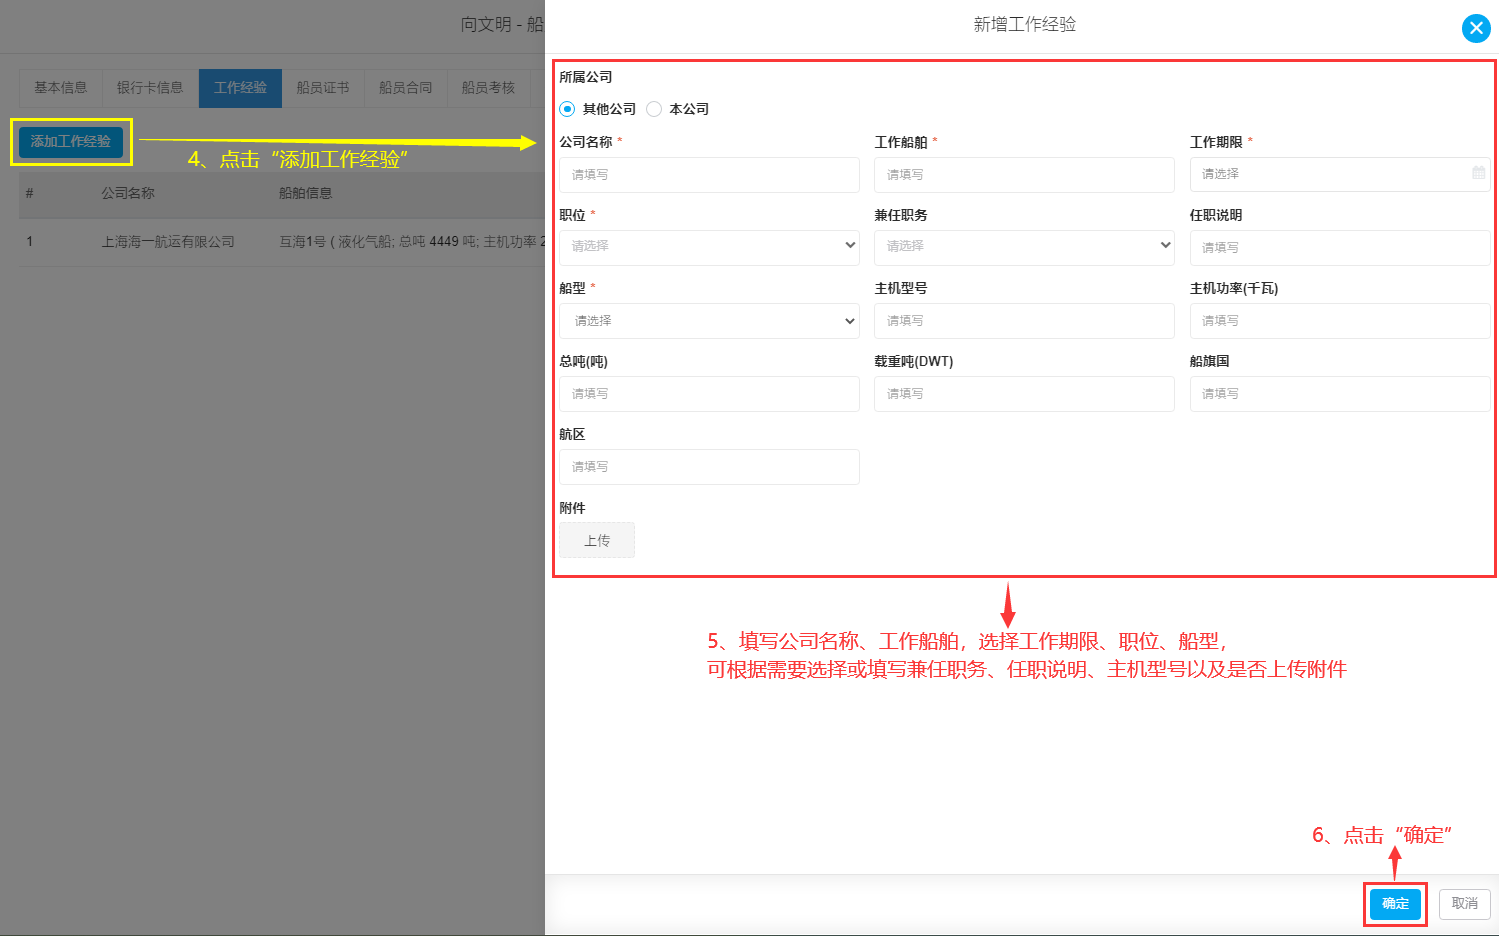1499x936 pixels.
Task: Focus the 船旗国 input field
Action: [x=1339, y=394]
